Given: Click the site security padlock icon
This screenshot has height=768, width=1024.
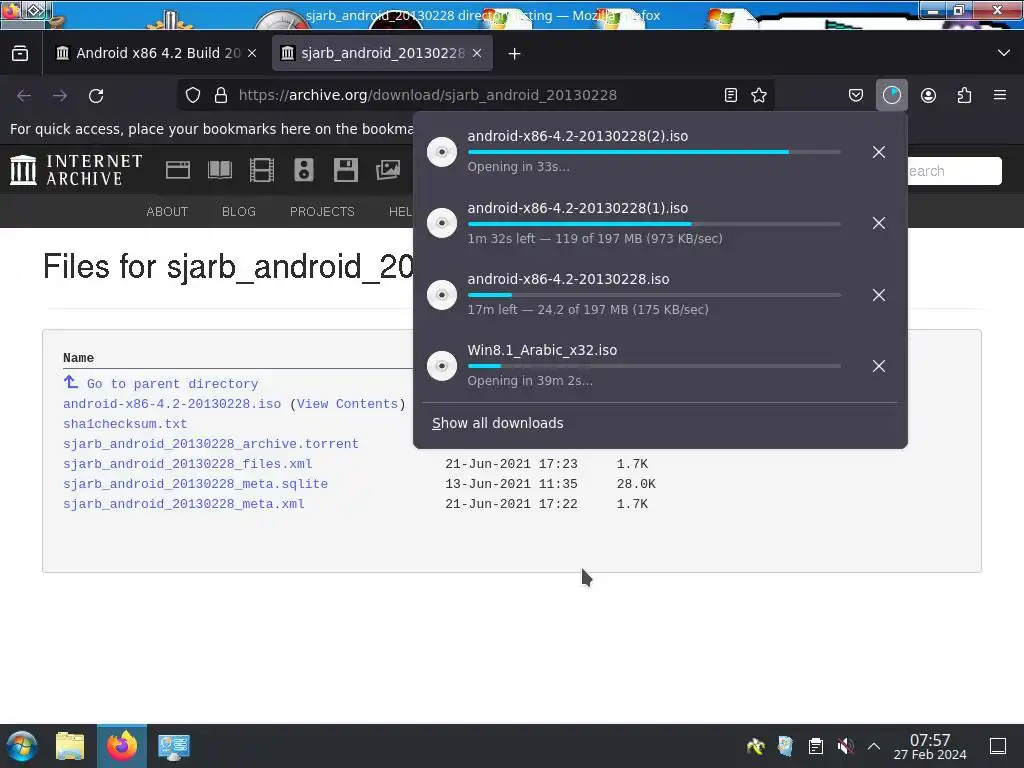Looking at the screenshot, I should coord(221,95).
